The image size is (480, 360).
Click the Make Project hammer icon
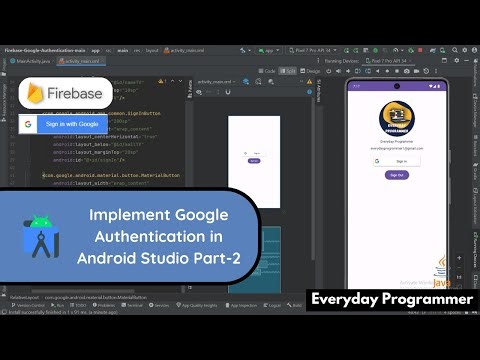click(243, 50)
